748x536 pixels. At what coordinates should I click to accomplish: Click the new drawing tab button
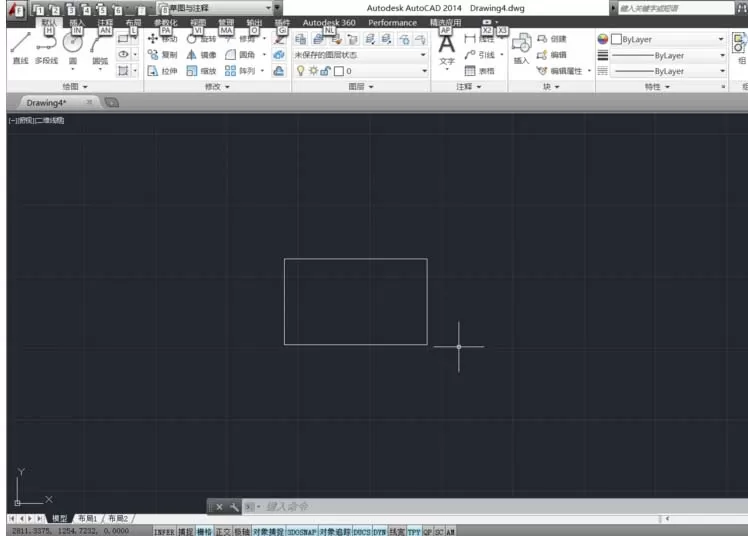coord(112,102)
